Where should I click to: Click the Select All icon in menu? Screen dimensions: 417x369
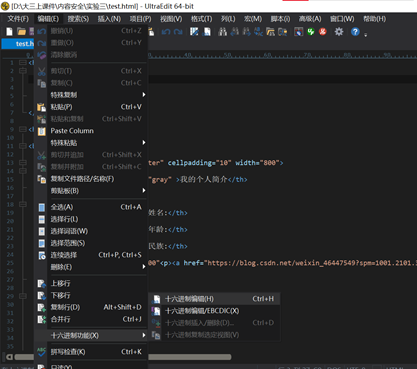(42, 207)
